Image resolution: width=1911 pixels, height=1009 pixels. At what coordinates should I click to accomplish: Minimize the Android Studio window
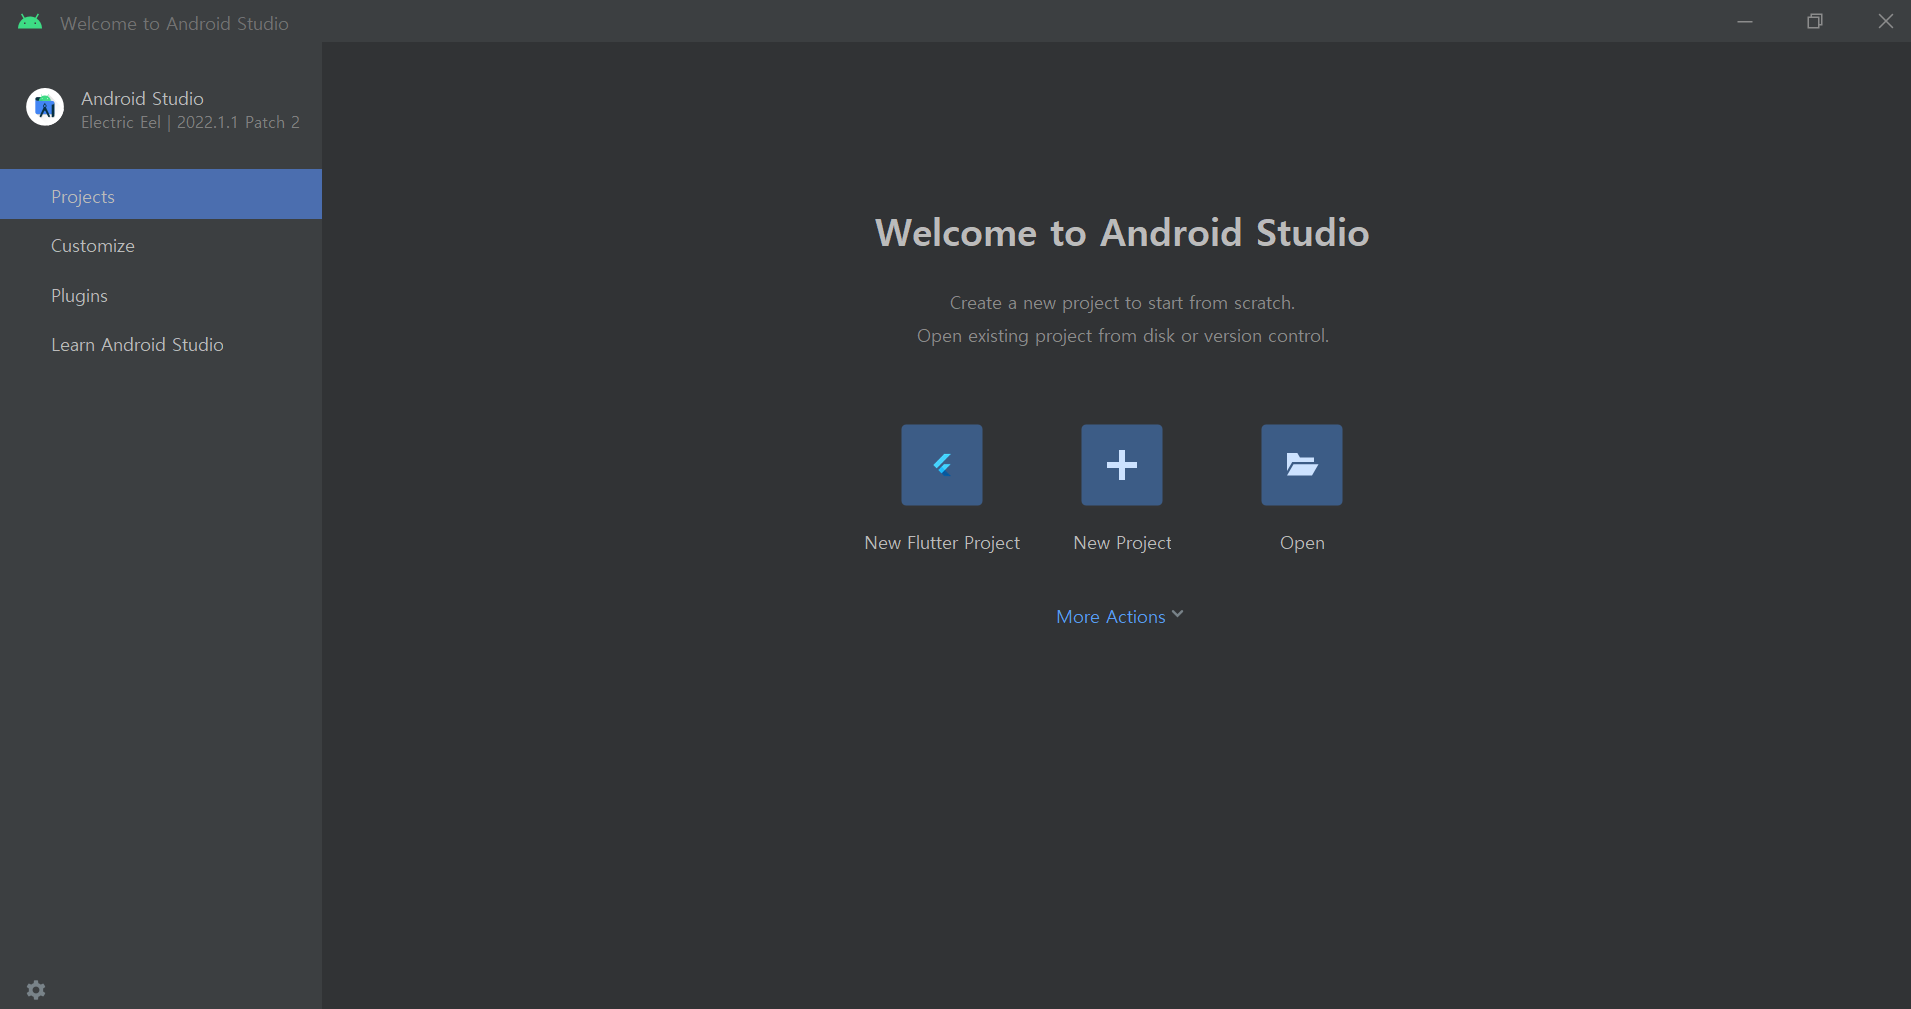(1745, 21)
